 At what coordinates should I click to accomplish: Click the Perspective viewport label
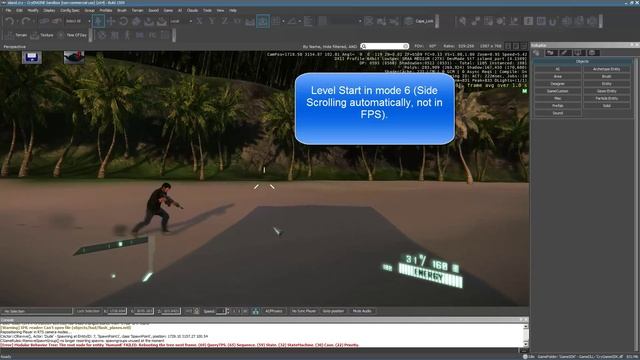click(x=15, y=47)
